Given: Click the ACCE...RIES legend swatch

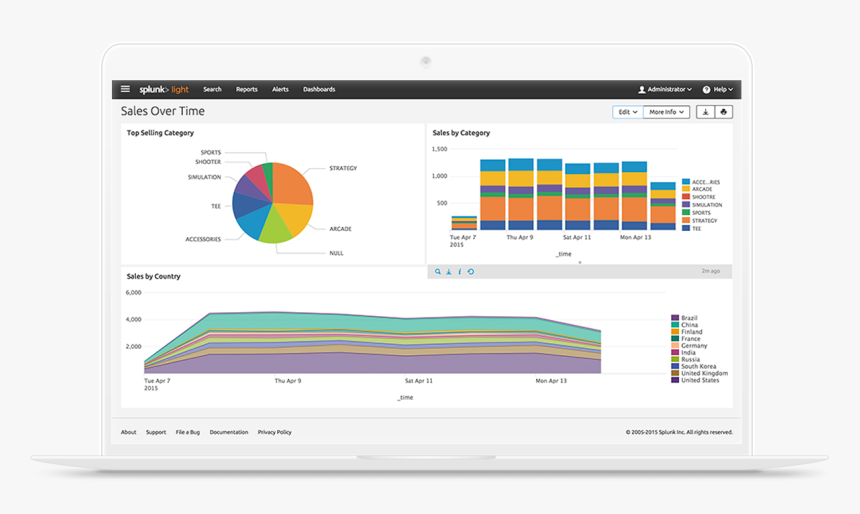Looking at the screenshot, I should (686, 182).
